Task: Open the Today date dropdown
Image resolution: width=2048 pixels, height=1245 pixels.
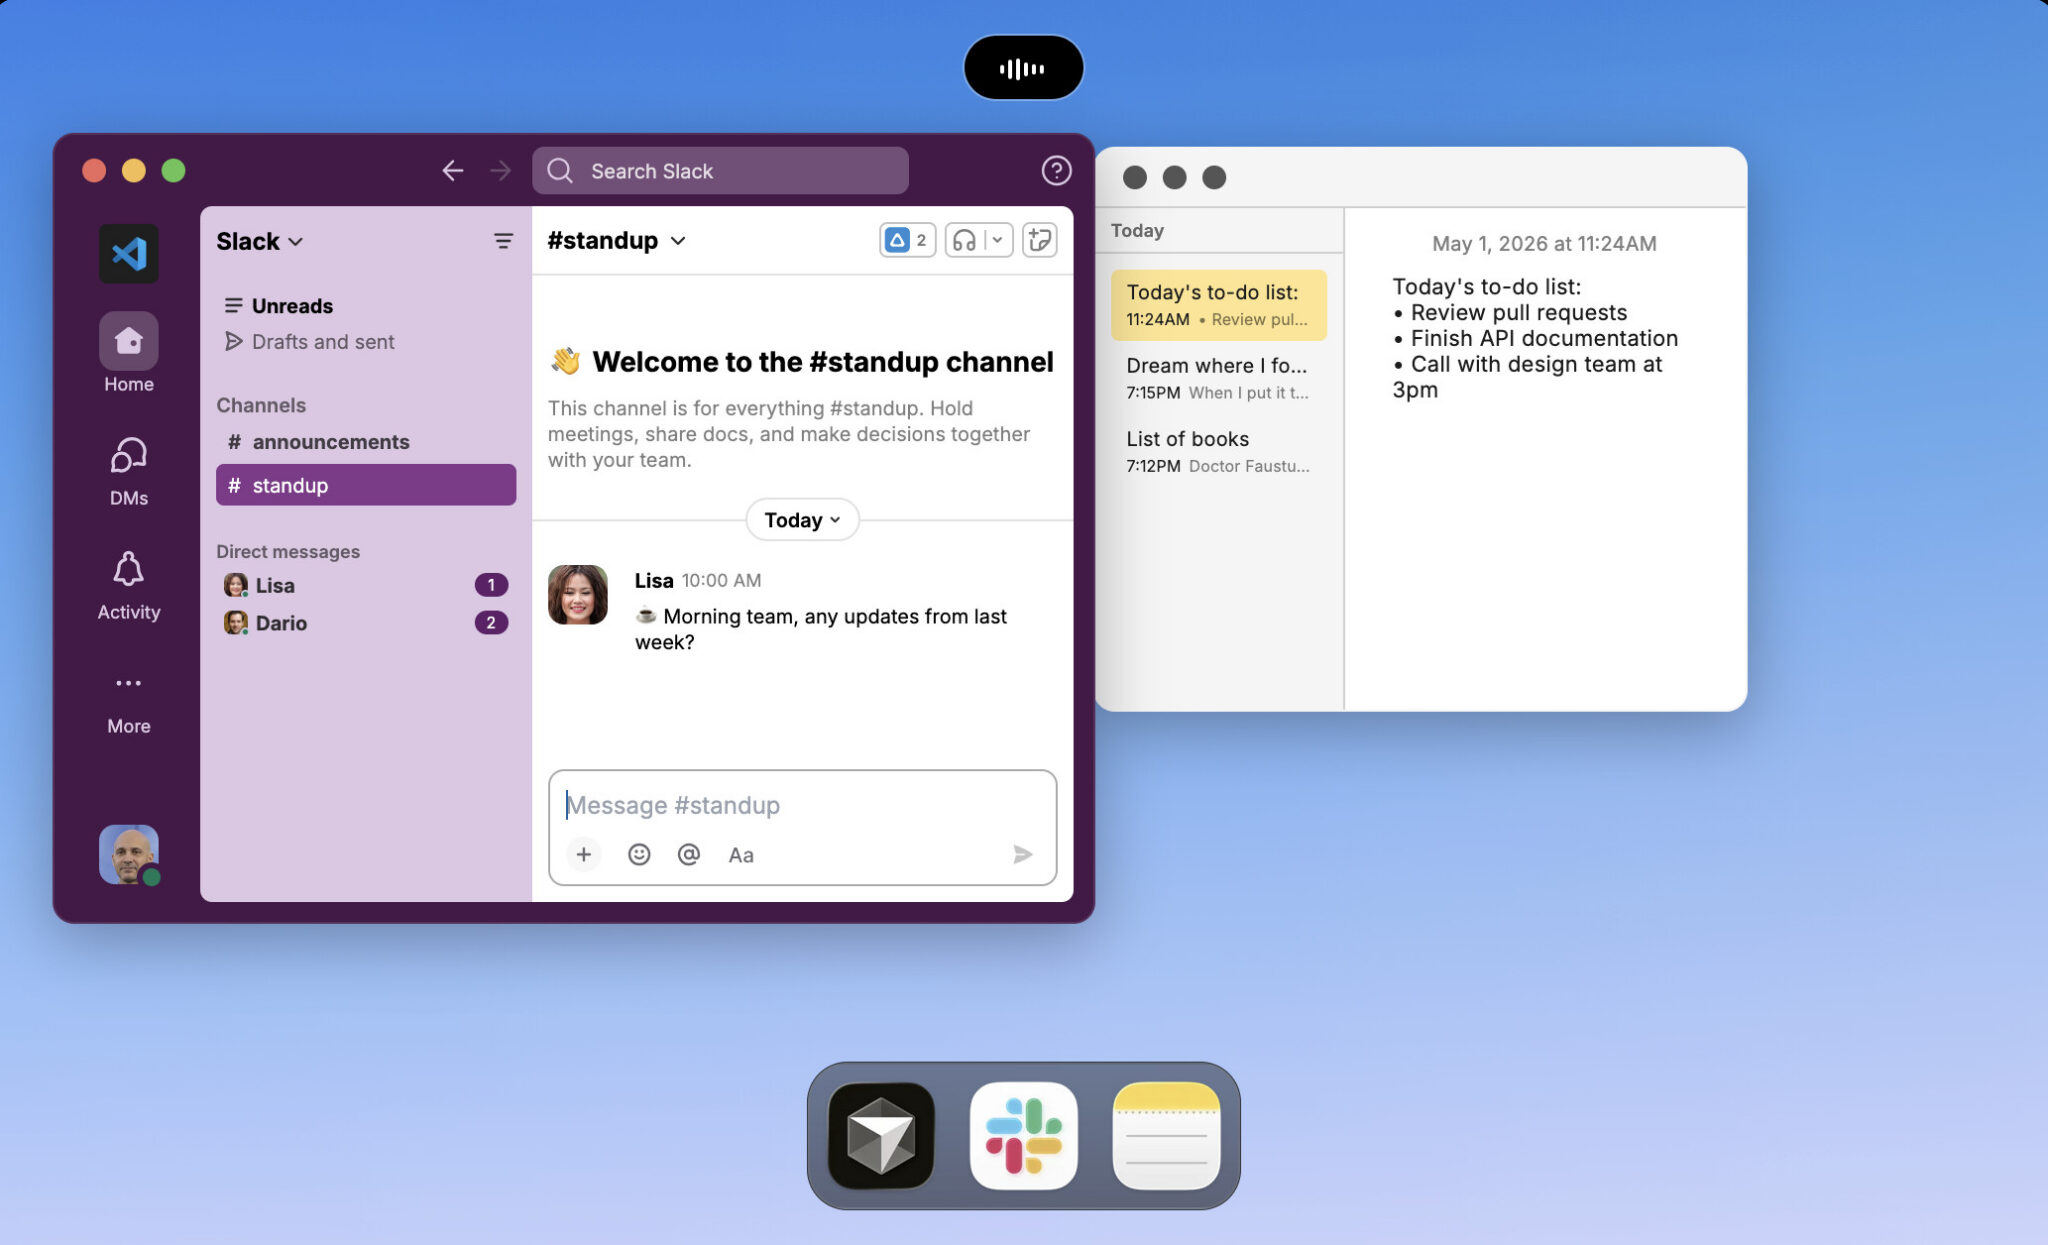Action: [x=802, y=520]
